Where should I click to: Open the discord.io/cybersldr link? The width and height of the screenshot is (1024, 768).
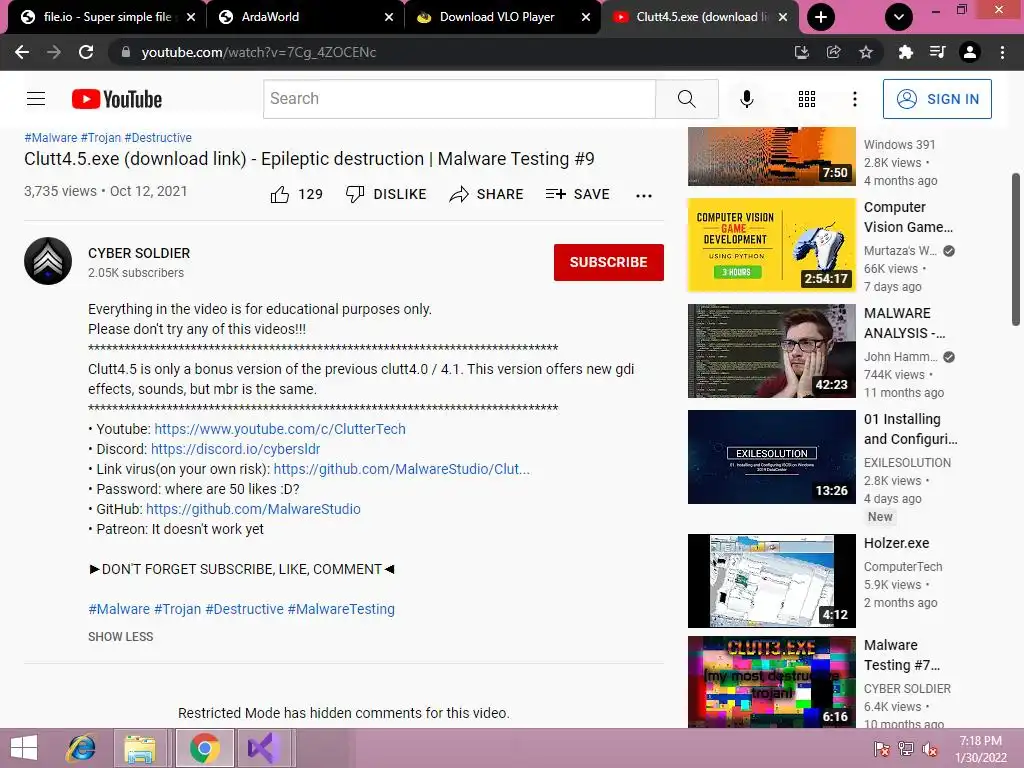click(236, 449)
